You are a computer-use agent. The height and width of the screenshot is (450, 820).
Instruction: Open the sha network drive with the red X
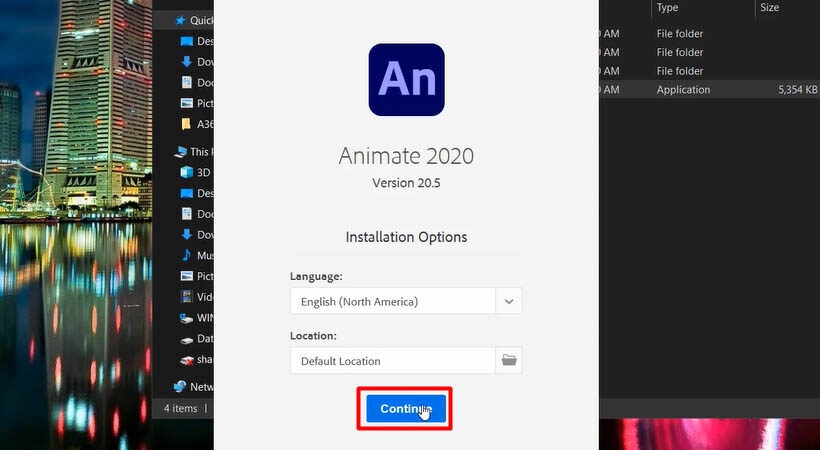tap(187, 360)
